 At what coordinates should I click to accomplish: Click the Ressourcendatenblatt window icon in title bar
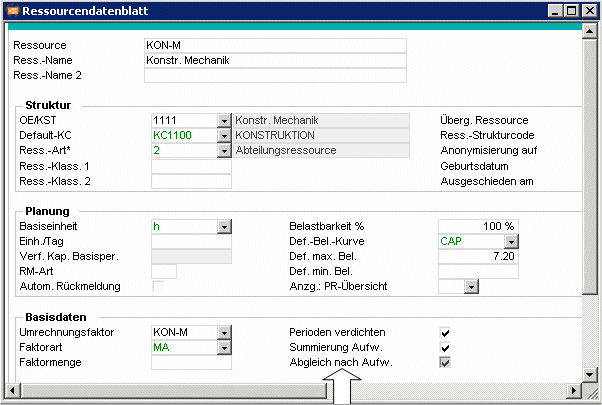(13, 11)
